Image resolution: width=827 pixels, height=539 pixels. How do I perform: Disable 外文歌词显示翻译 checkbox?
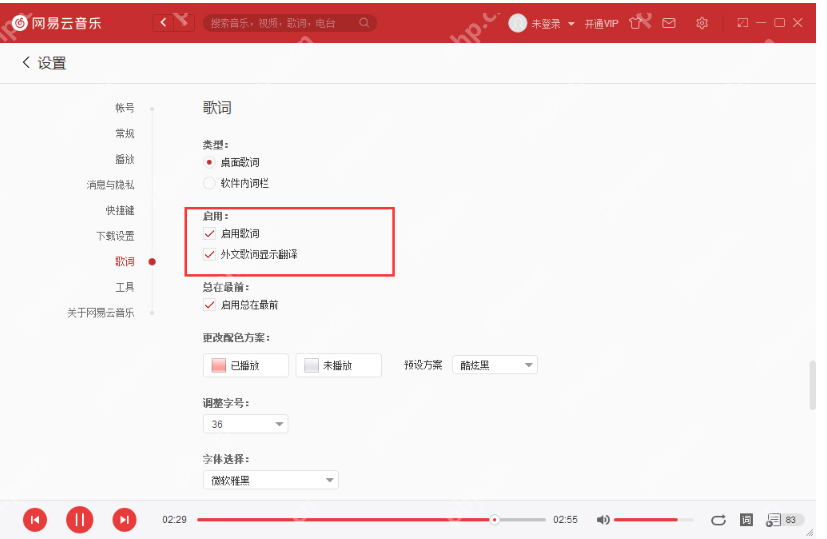[210, 254]
